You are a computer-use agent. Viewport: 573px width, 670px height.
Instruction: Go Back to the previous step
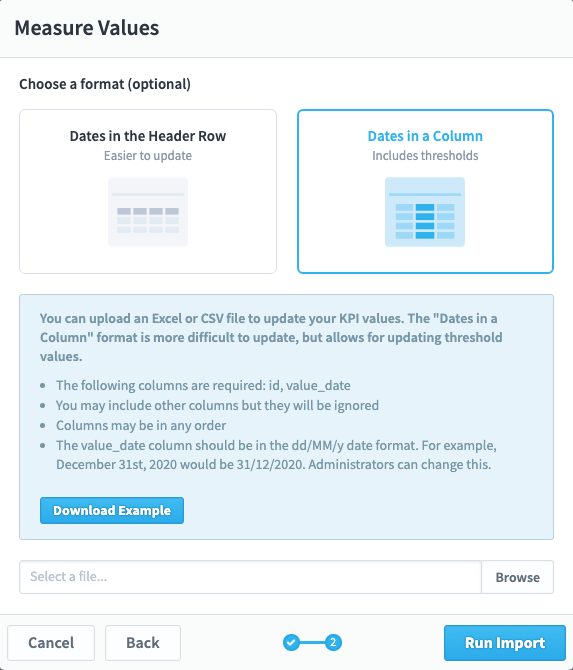pyautogui.click(x=143, y=643)
